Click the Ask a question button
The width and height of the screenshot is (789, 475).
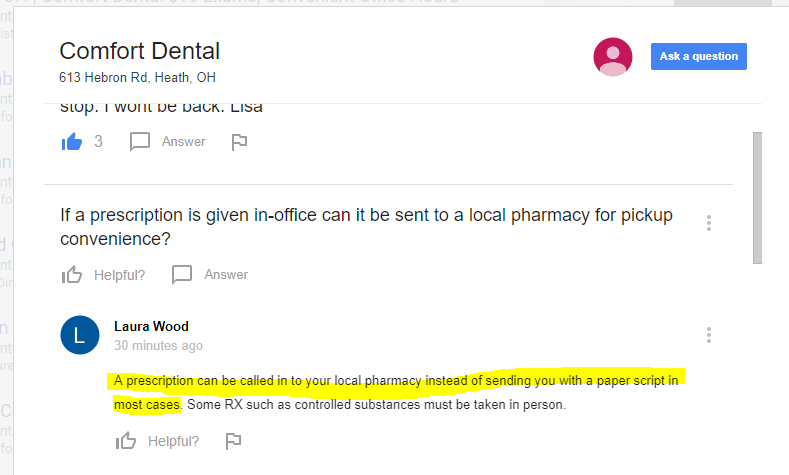pyautogui.click(x=698, y=56)
